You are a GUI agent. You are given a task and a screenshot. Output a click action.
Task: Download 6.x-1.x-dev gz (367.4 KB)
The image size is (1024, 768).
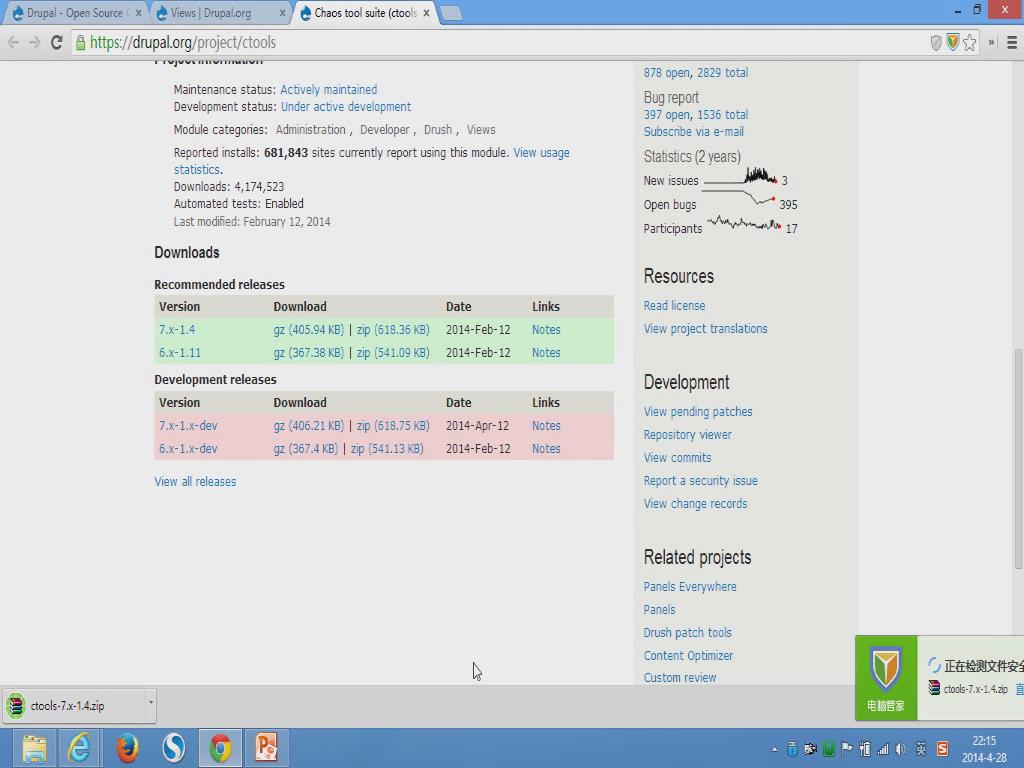(x=306, y=449)
